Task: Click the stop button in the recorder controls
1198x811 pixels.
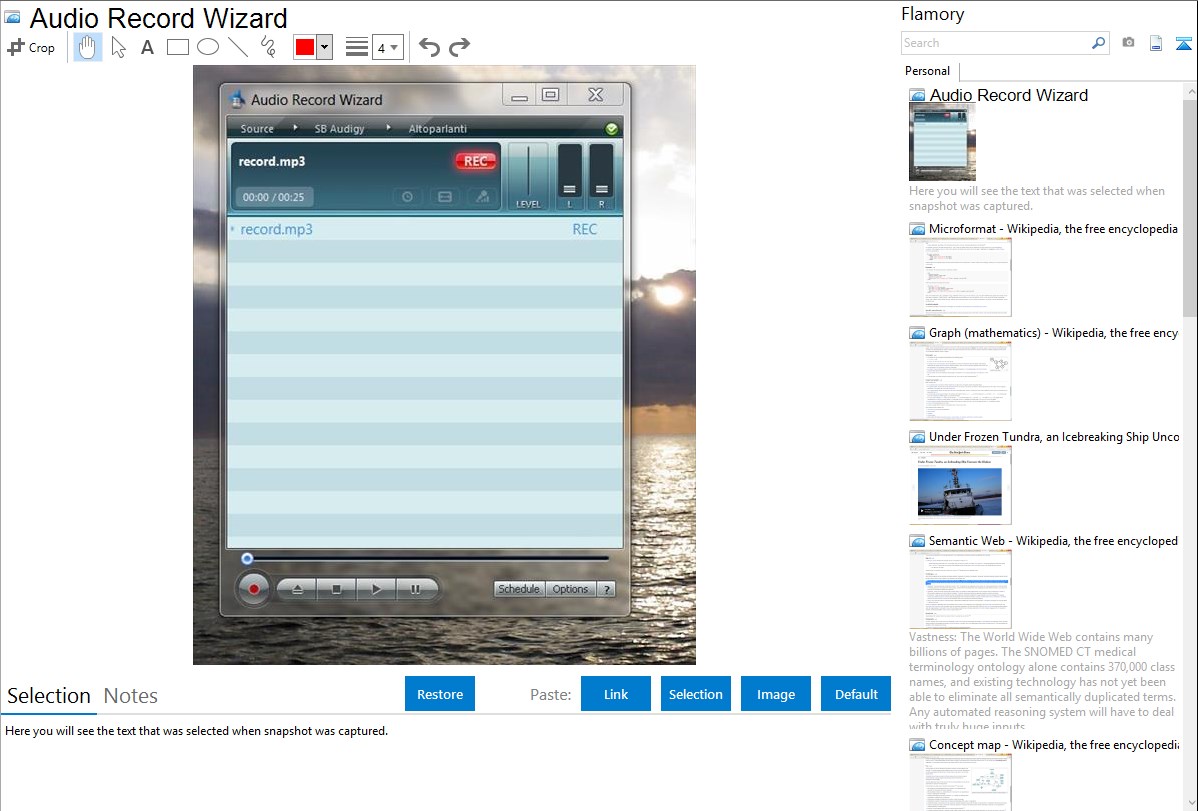Action: [336, 589]
